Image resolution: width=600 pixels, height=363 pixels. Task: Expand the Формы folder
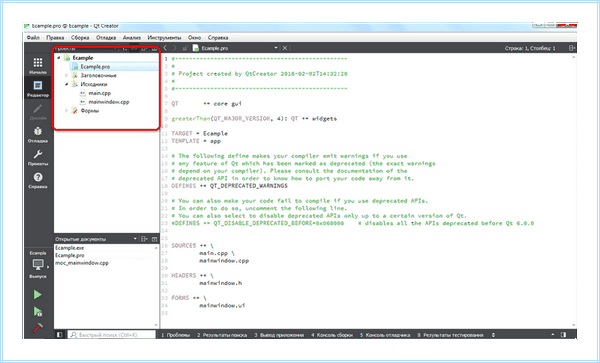(67, 111)
